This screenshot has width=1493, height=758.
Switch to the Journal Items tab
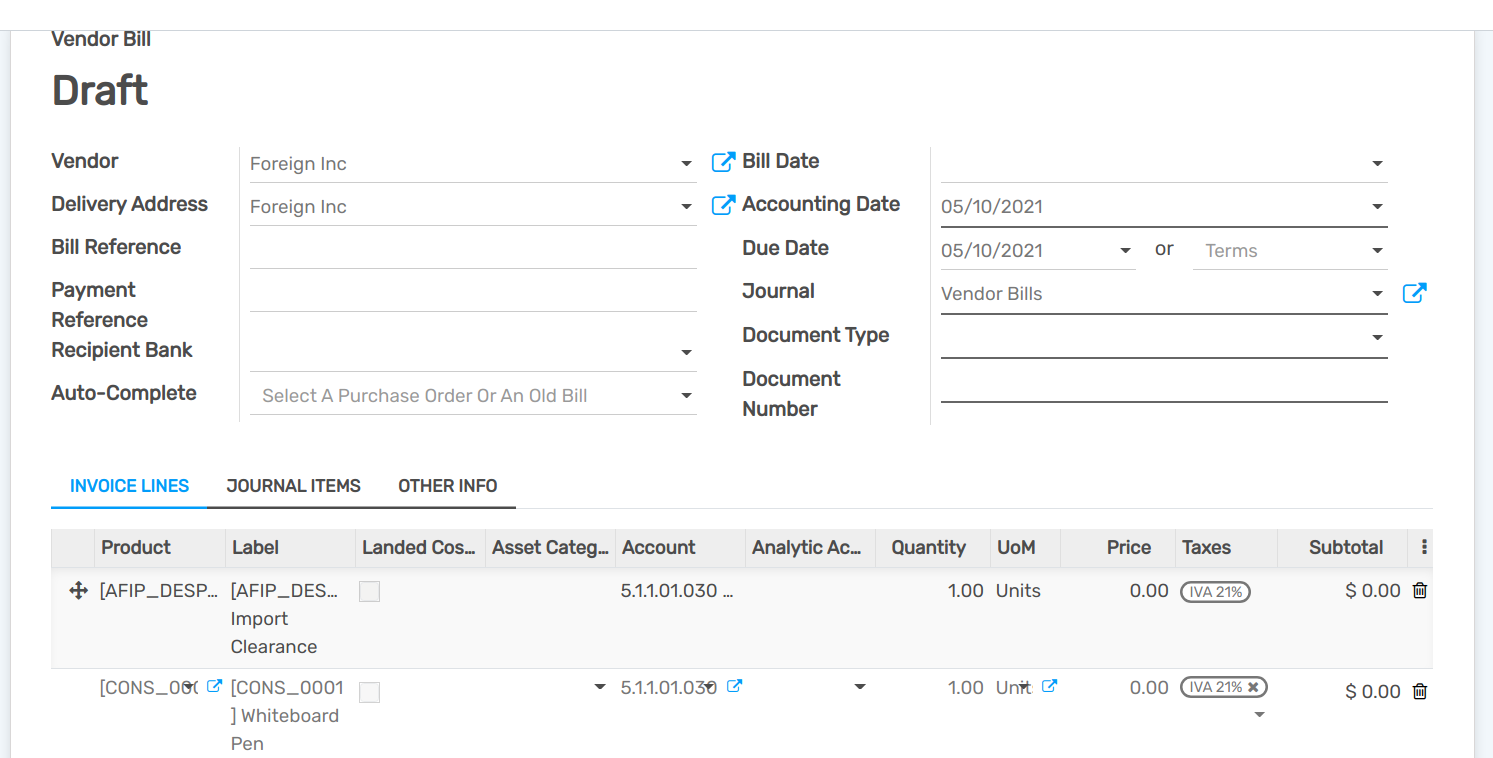tap(293, 486)
